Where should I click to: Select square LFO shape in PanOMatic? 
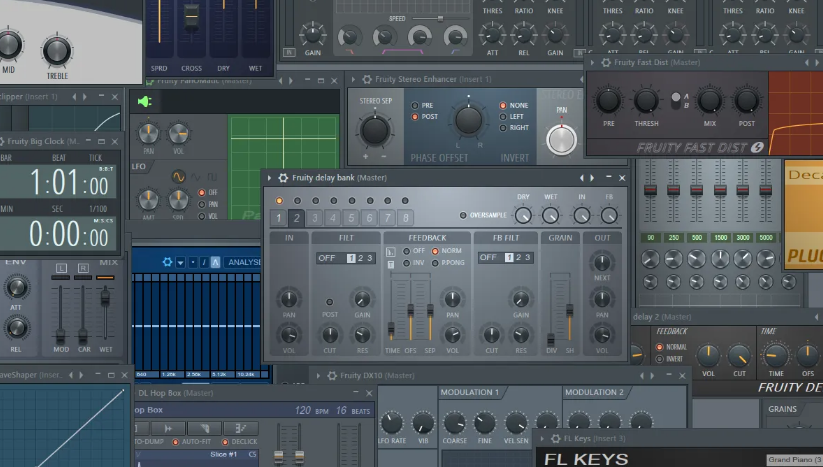[213, 177]
